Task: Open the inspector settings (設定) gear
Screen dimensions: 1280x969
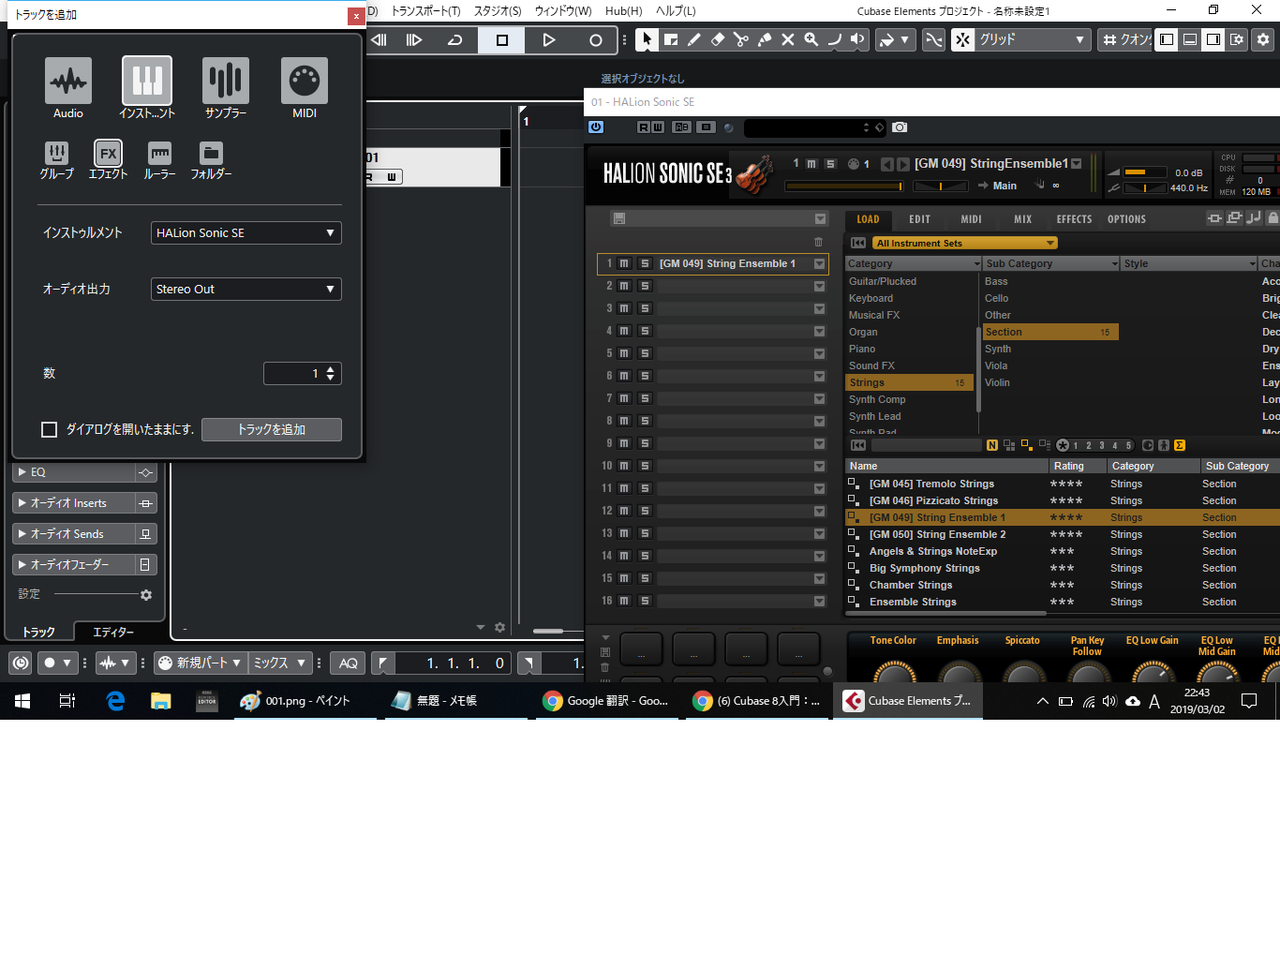Action: click(x=146, y=595)
